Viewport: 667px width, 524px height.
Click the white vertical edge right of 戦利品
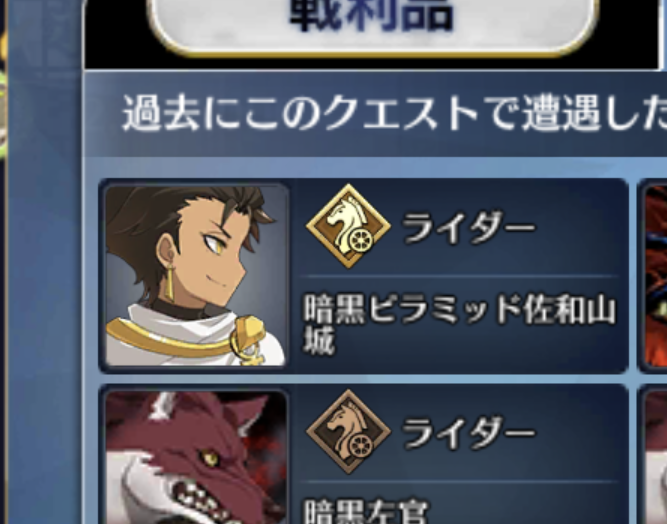point(661,34)
